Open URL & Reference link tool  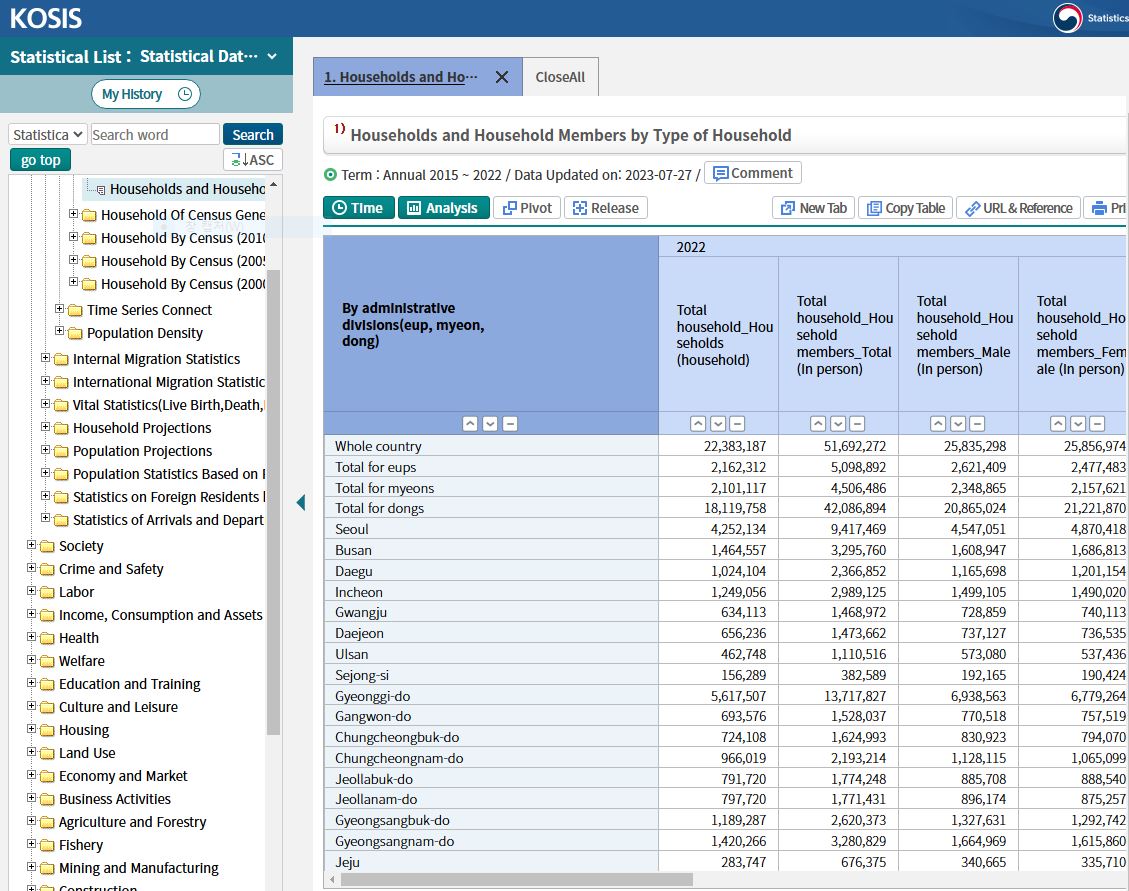(x=1018, y=208)
